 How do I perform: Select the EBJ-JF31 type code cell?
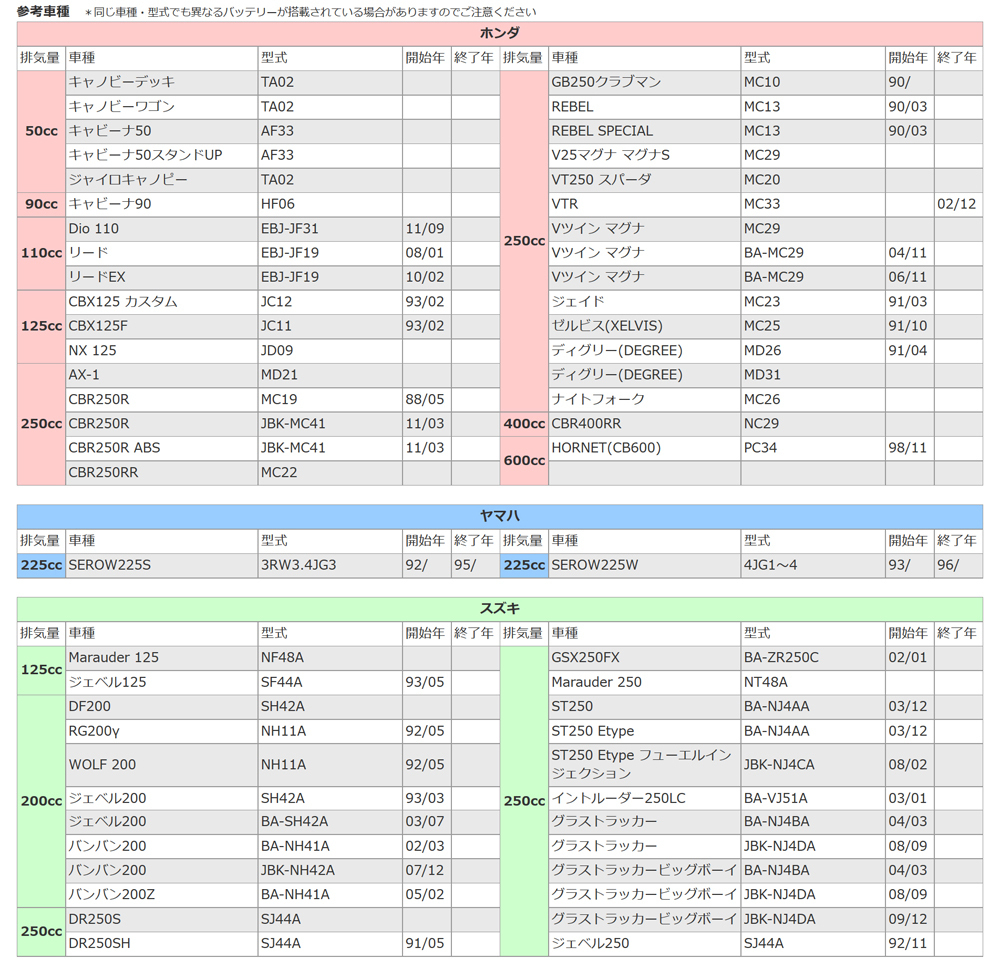pyautogui.click(x=330, y=228)
